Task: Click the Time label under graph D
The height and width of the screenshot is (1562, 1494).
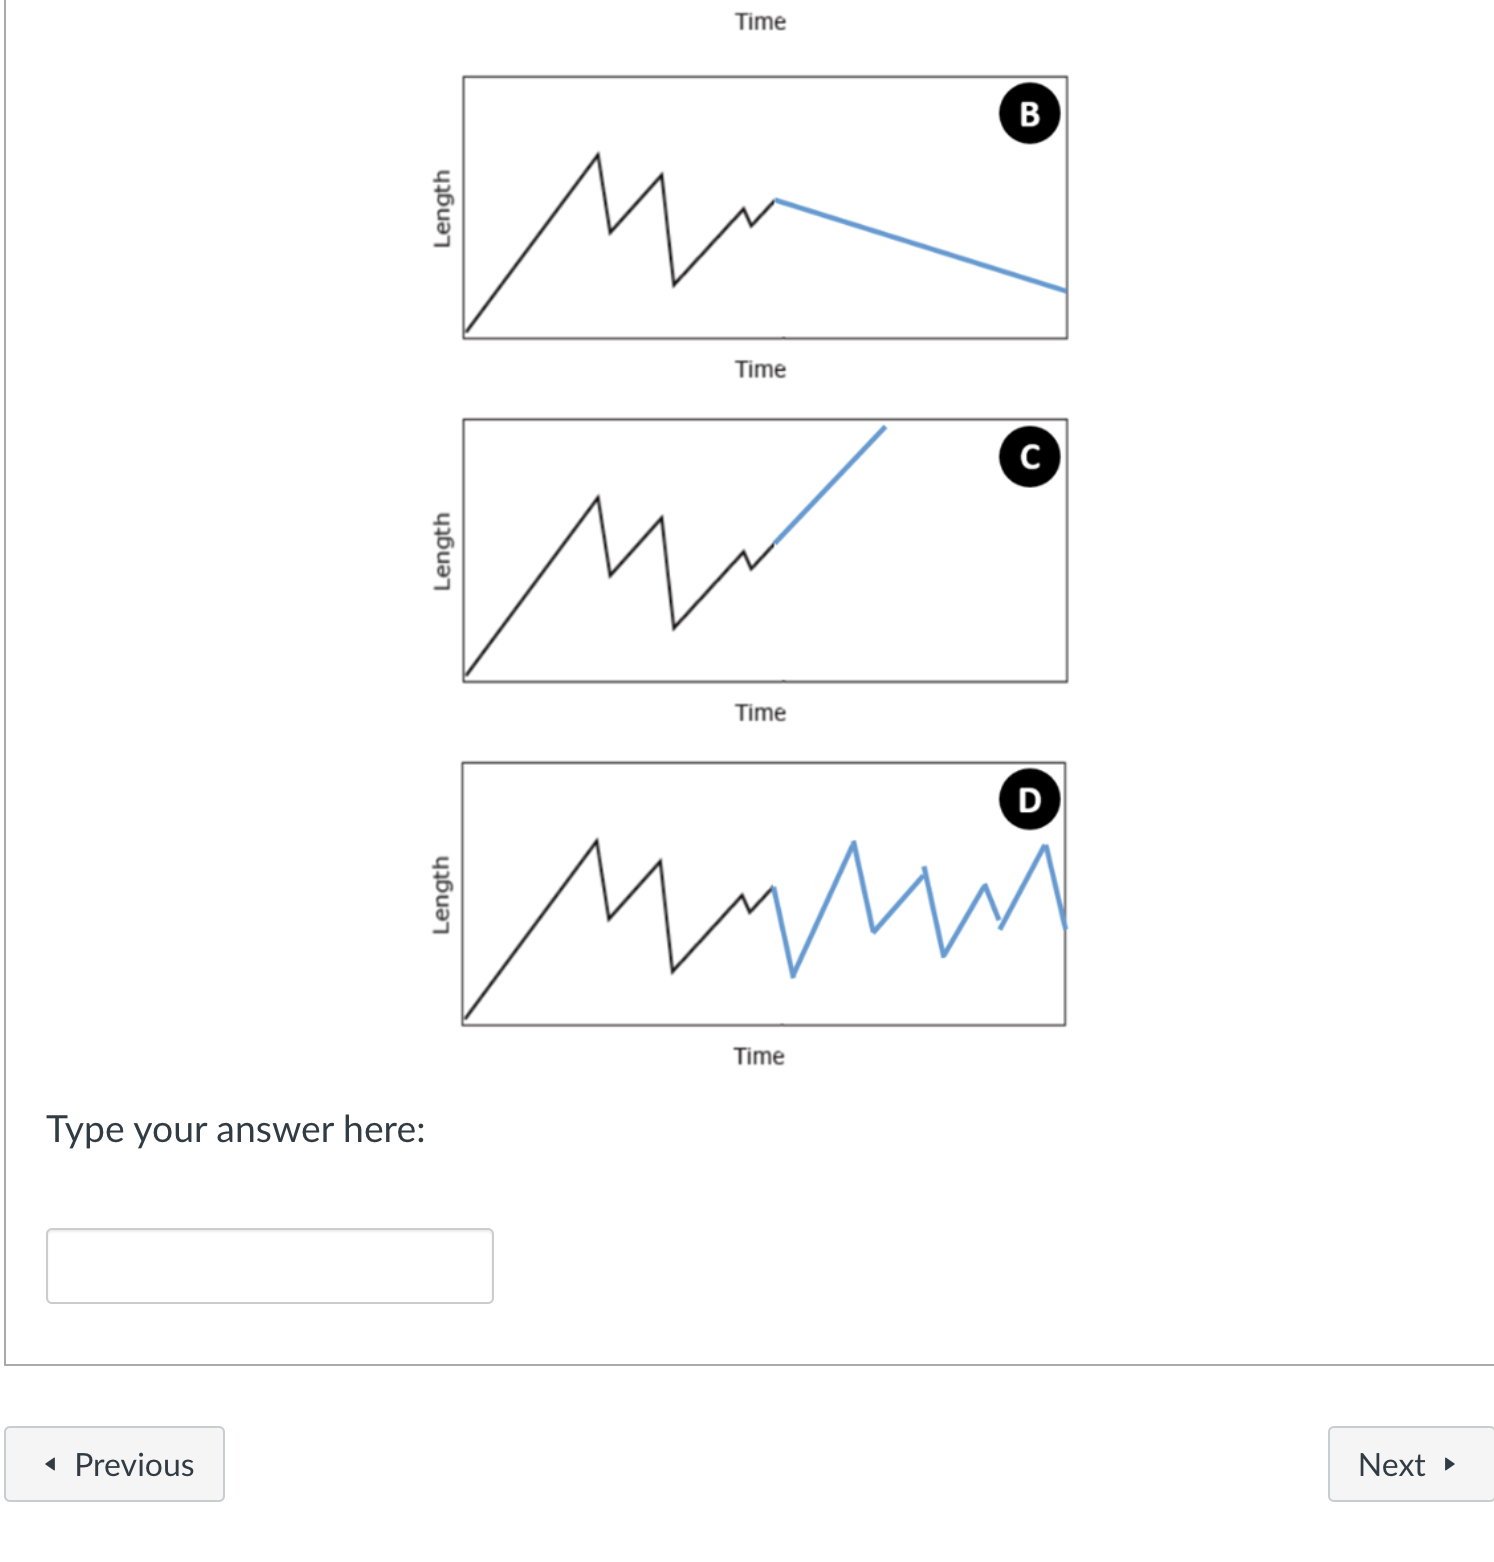Action: click(x=759, y=1056)
